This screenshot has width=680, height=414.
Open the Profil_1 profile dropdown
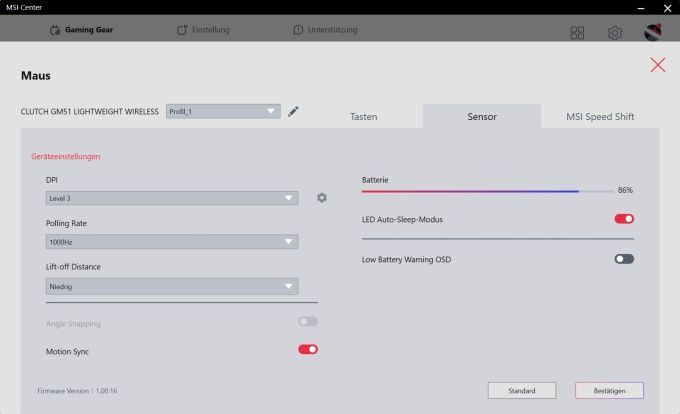[x=223, y=111]
